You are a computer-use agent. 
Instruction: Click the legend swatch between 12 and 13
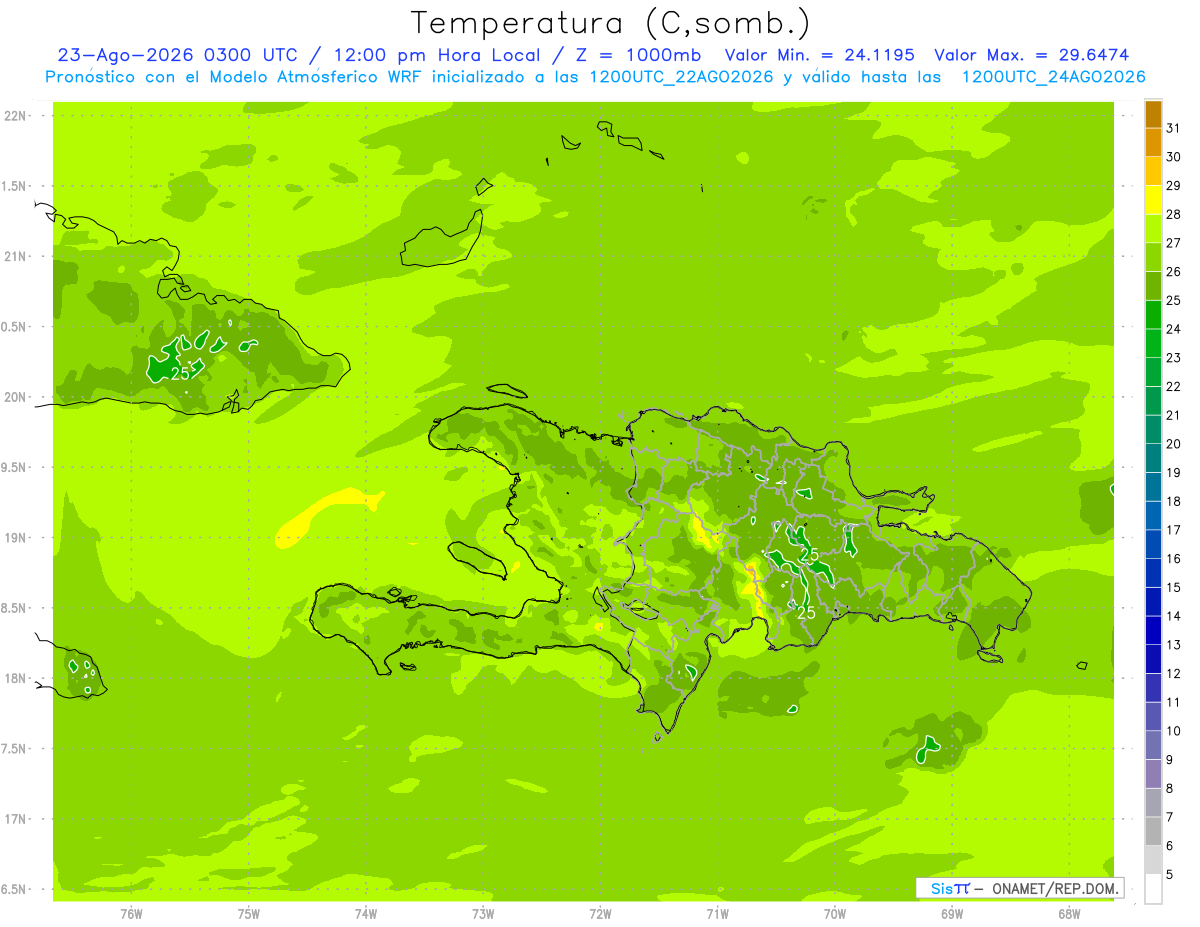(x=1153, y=660)
